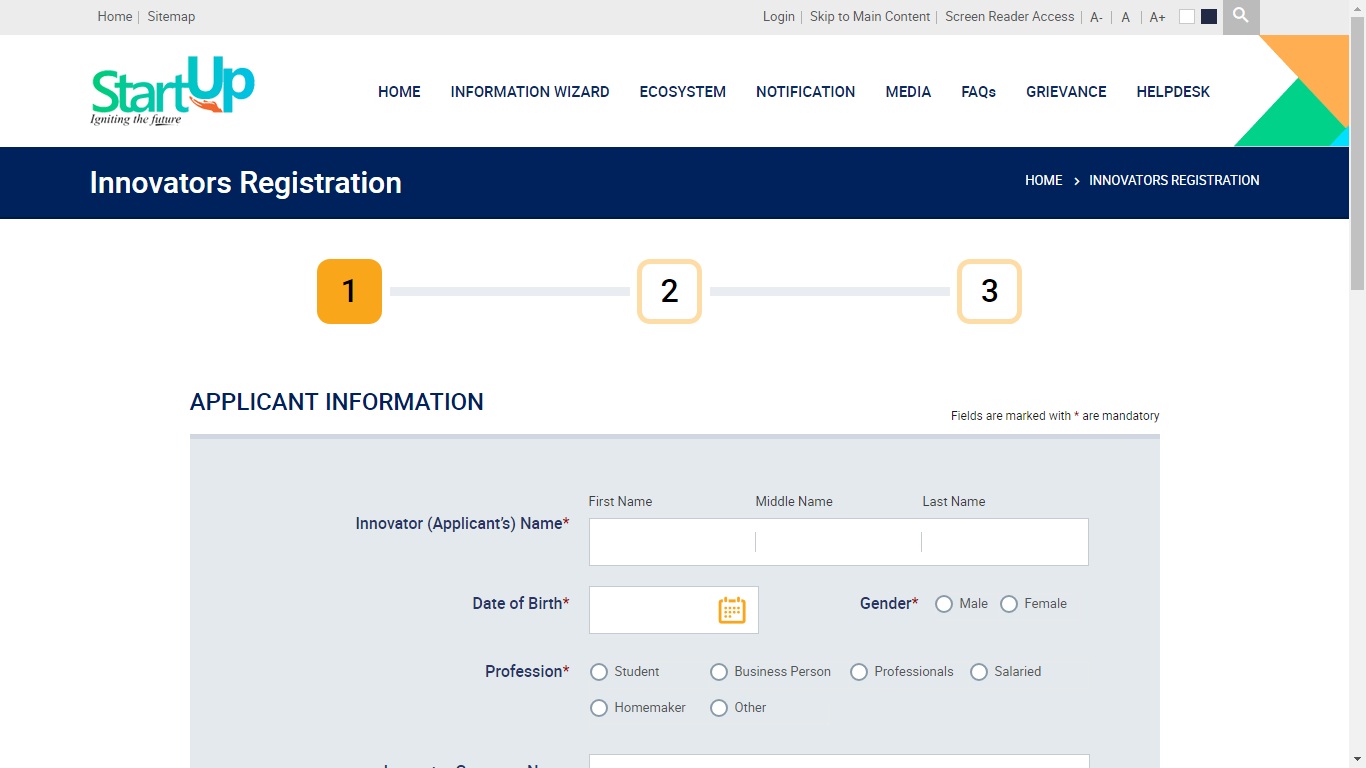Select the dark contrast theme square

pos(1207,16)
